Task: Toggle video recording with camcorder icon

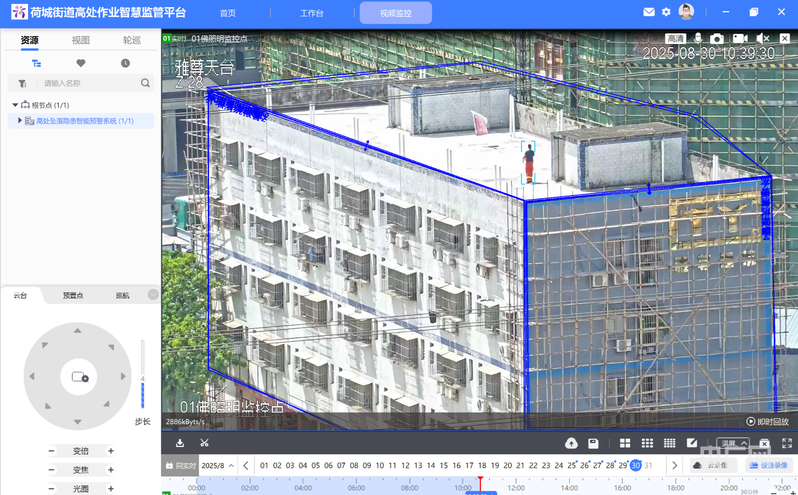Action: tap(739, 38)
